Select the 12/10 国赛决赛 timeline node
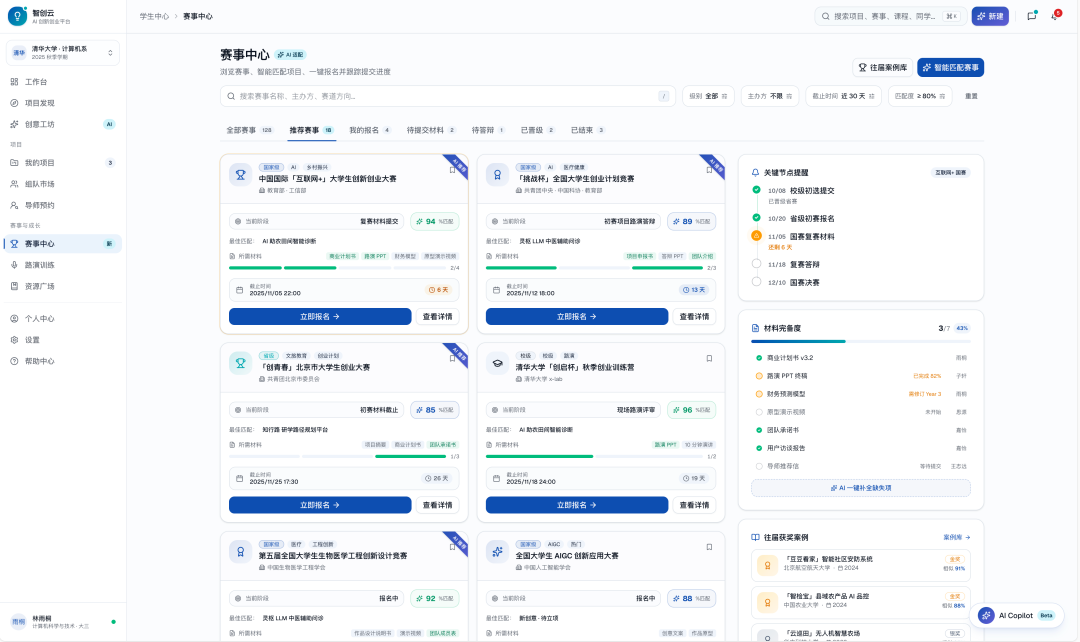The image size is (1080, 642). tap(756, 282)
